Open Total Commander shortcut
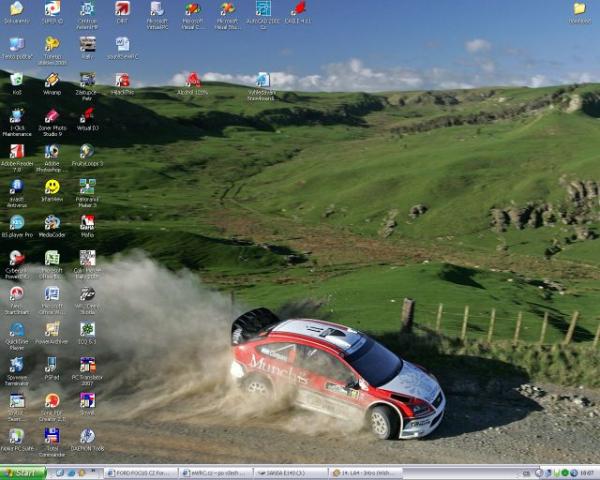 [x=52, y=436]
